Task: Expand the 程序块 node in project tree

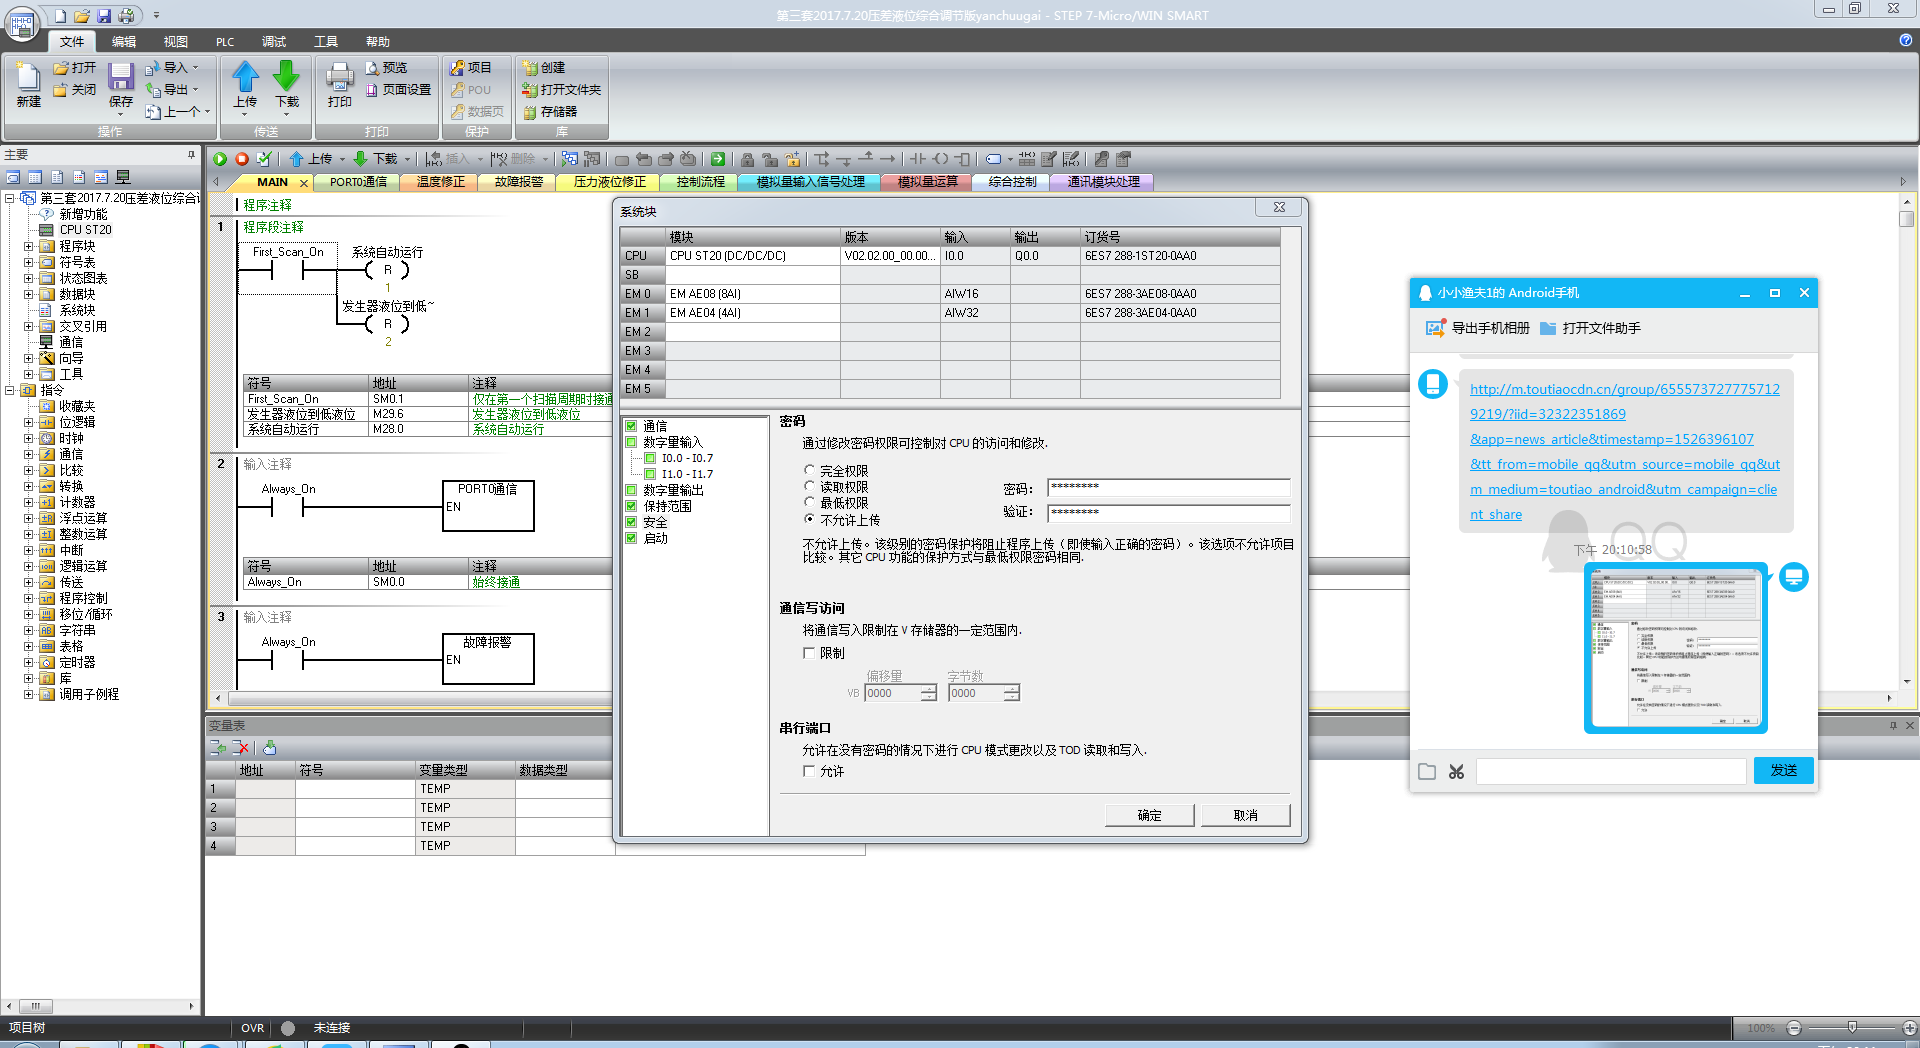Action: [x=28, y=246]
